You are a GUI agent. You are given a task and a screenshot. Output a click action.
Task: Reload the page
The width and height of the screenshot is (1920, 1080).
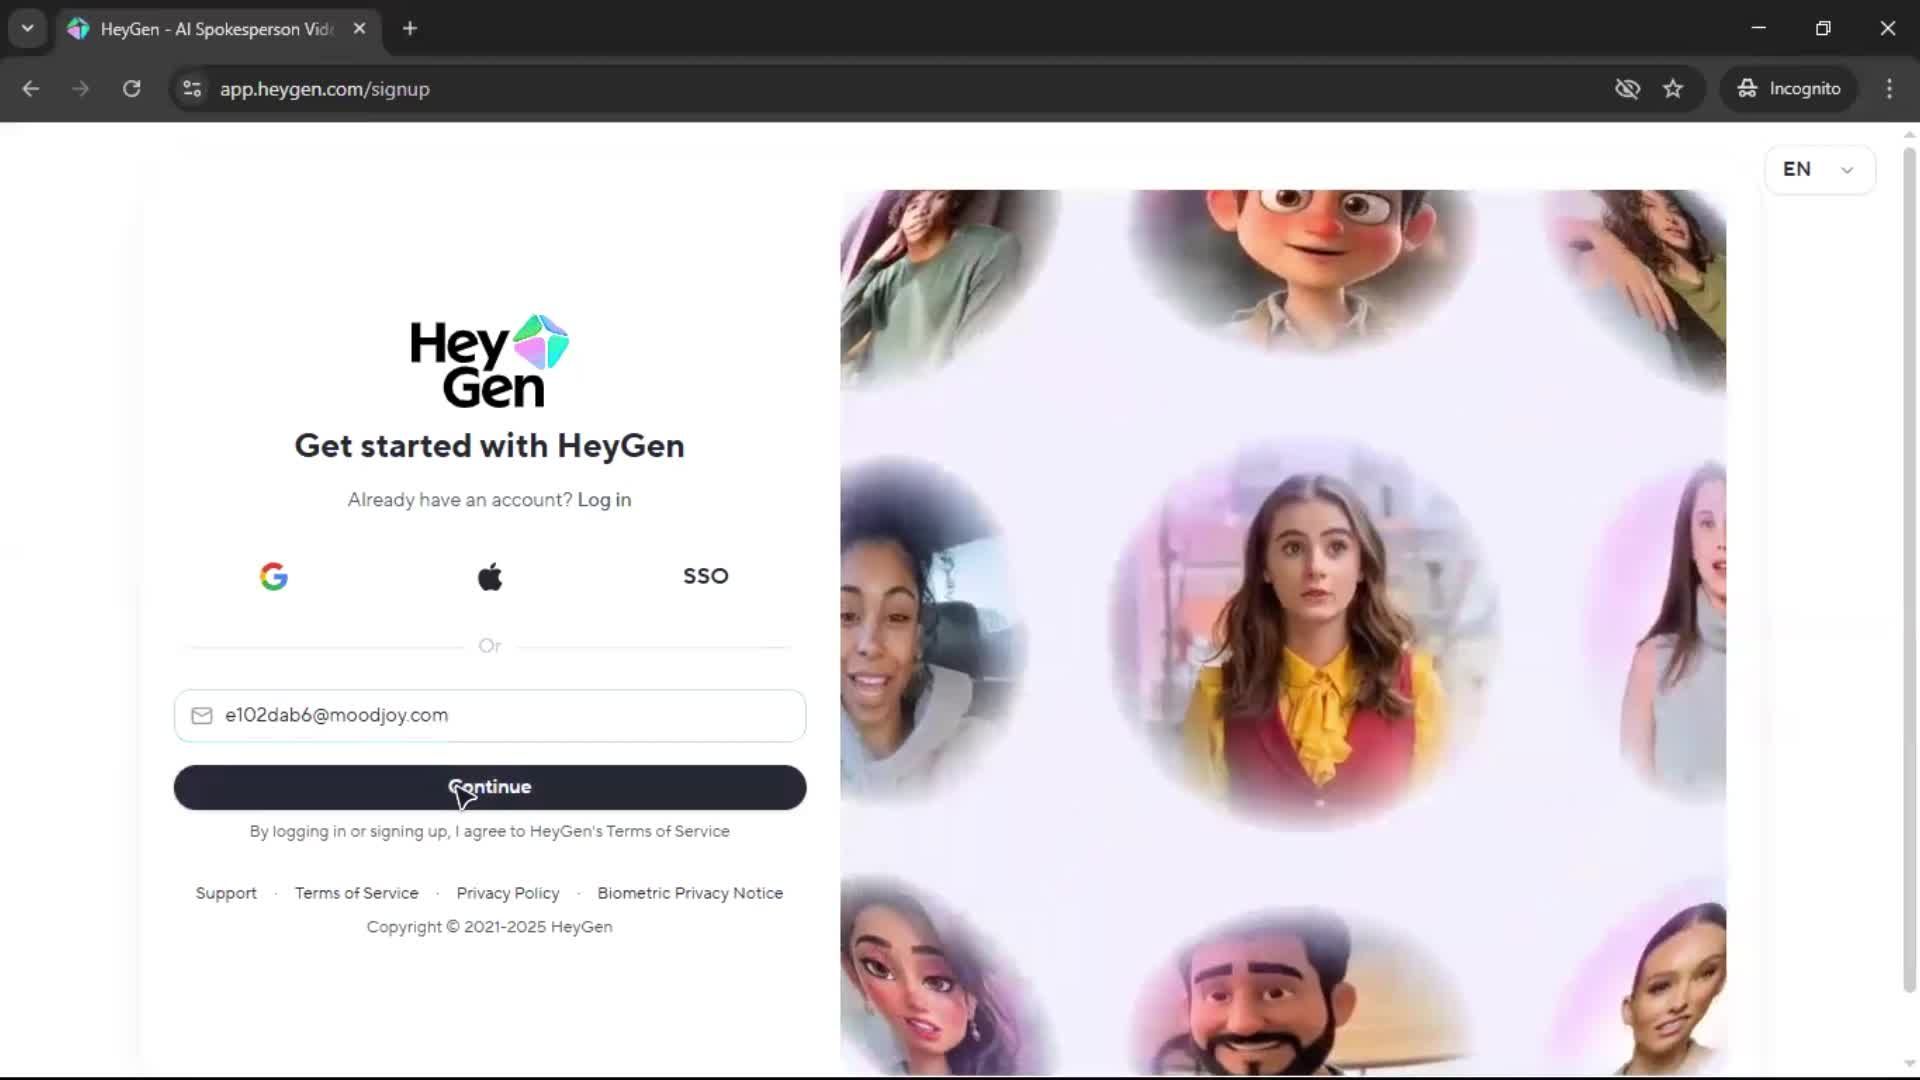click(x=131, y=89)
